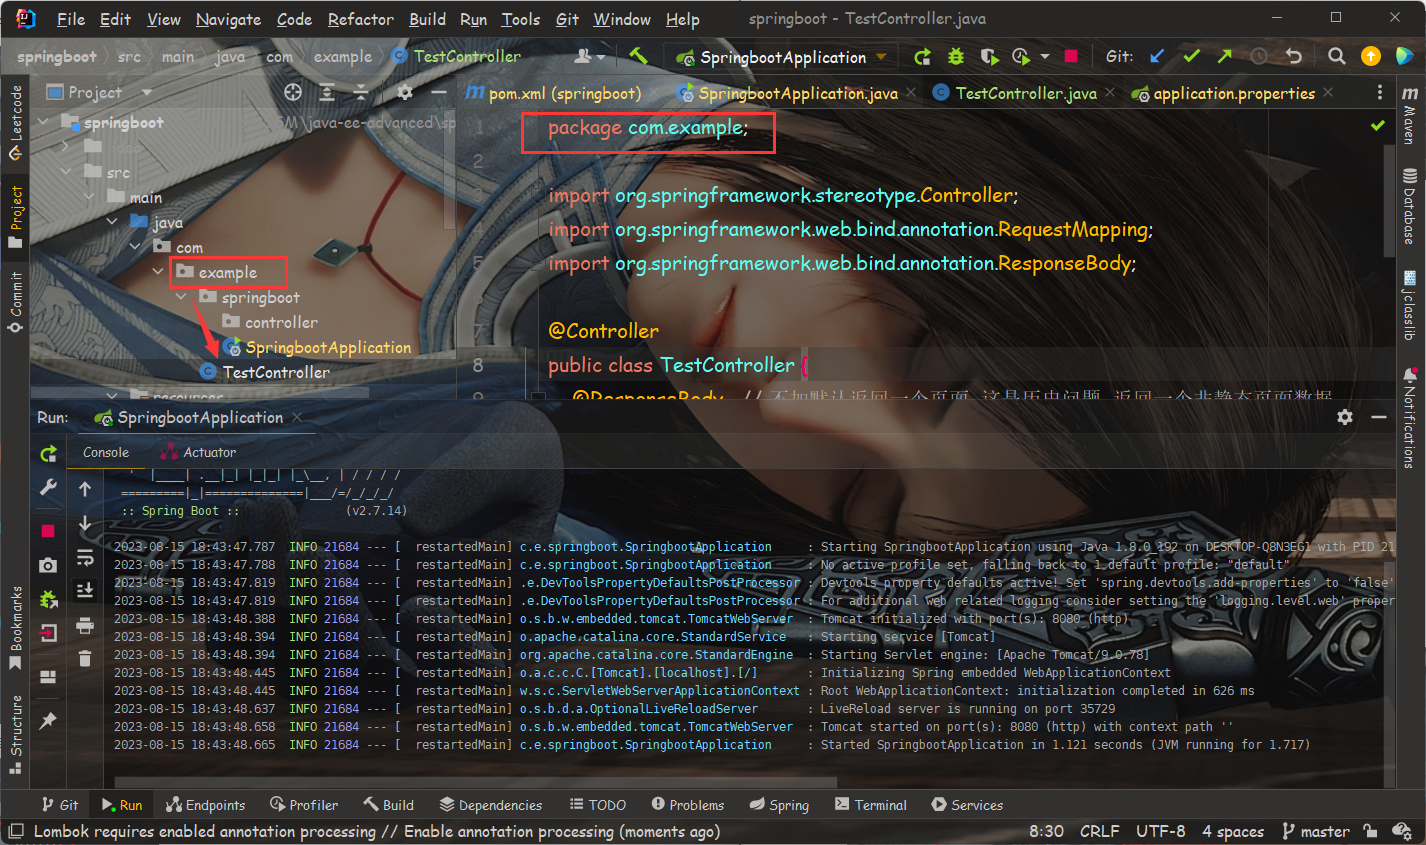Toggle the Database right tool window
The width and height of the screenshot is (1426, 845).
click(1409, 207)
